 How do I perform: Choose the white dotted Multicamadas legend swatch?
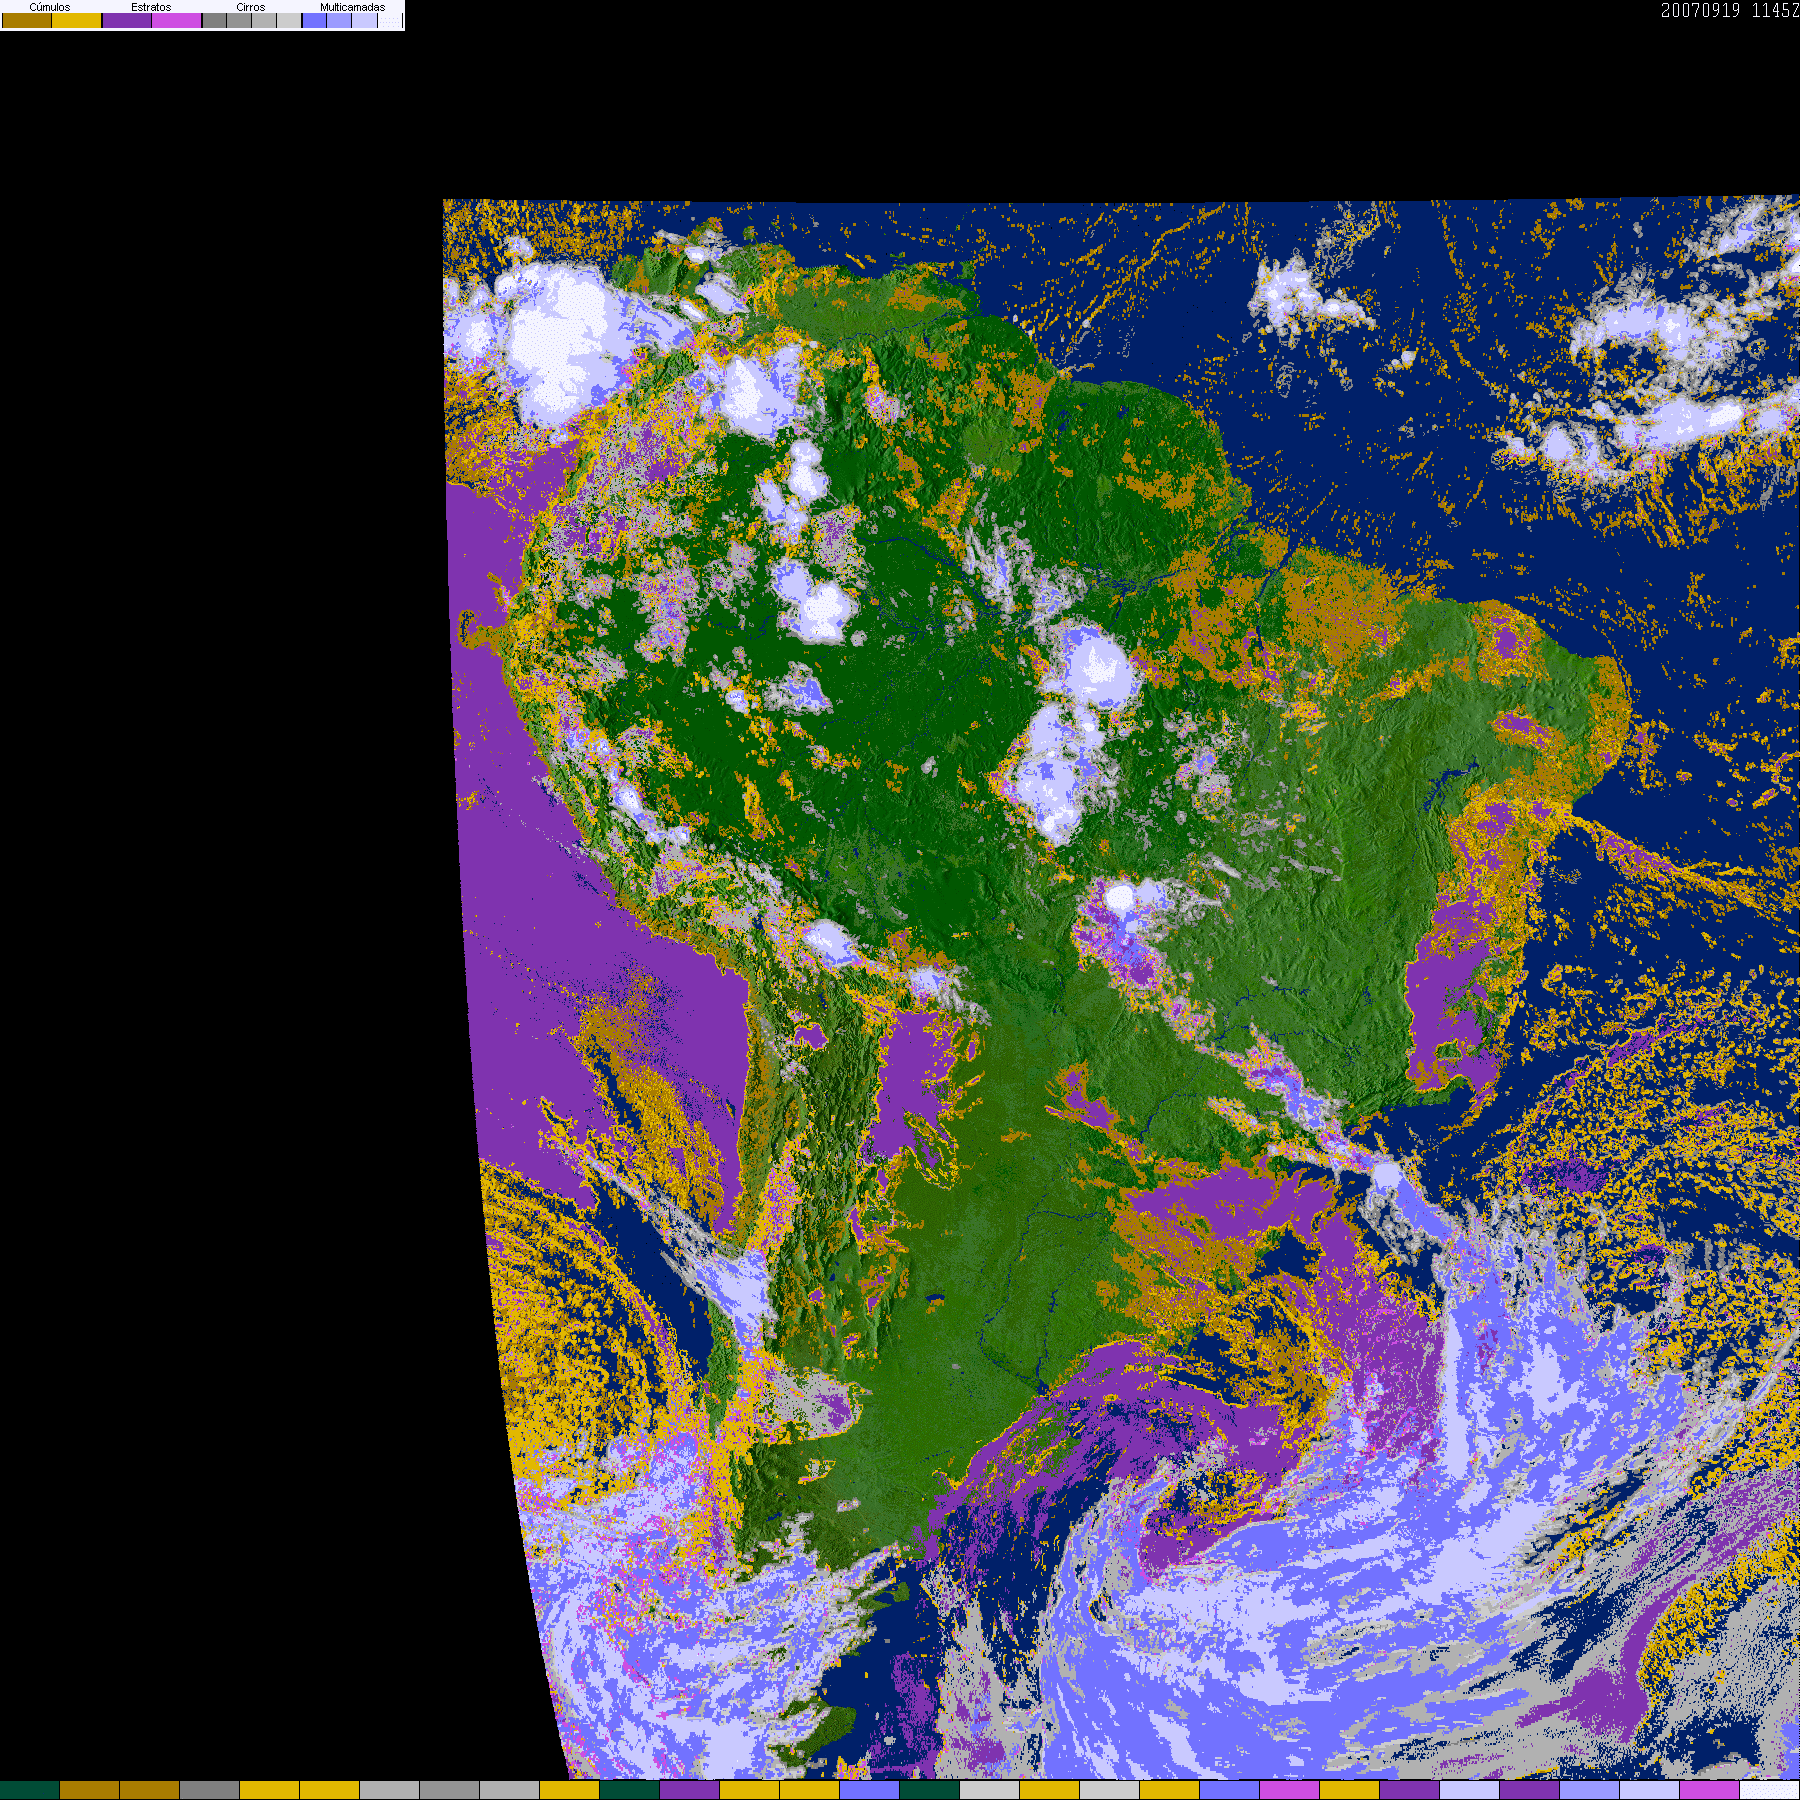[x=390, y=20]
